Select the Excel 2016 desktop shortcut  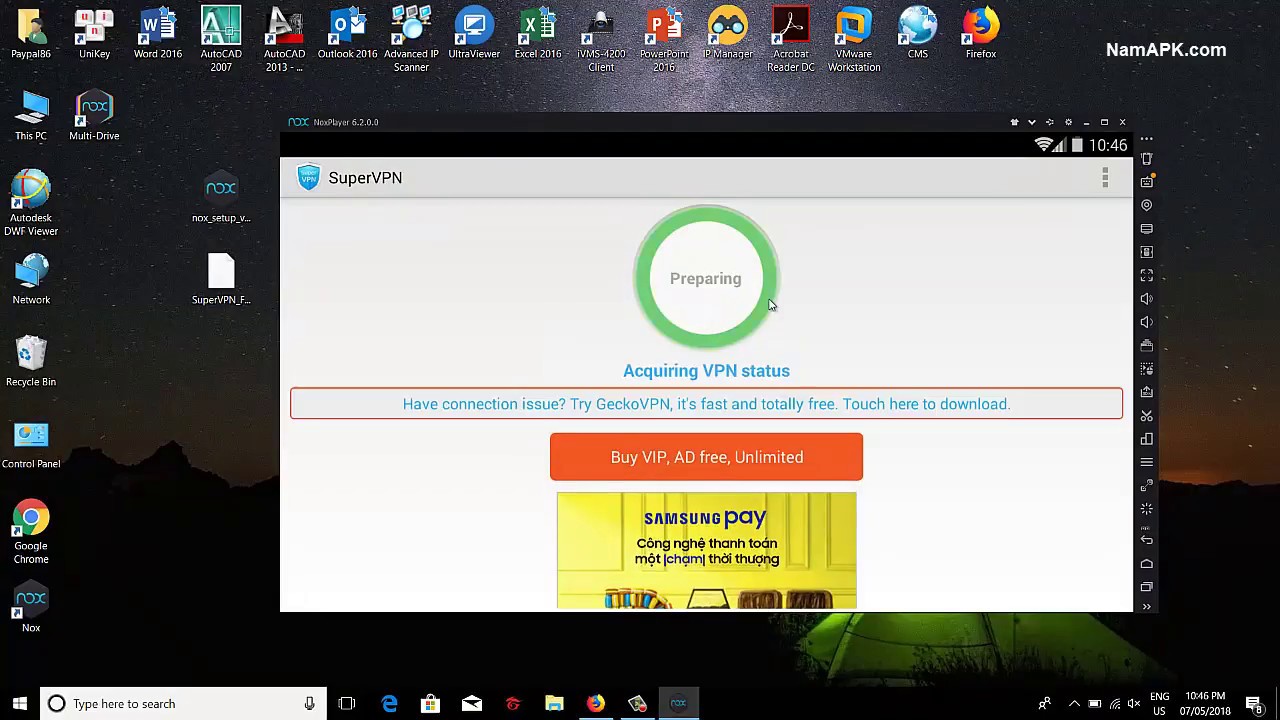click(x=538, y=33)
